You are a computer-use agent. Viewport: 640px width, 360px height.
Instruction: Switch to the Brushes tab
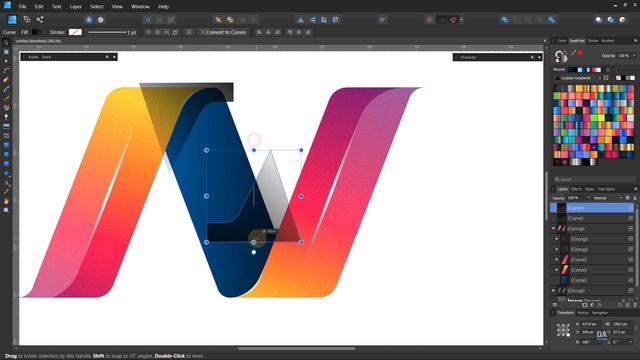pyautogui.click(x=608, y=41)
